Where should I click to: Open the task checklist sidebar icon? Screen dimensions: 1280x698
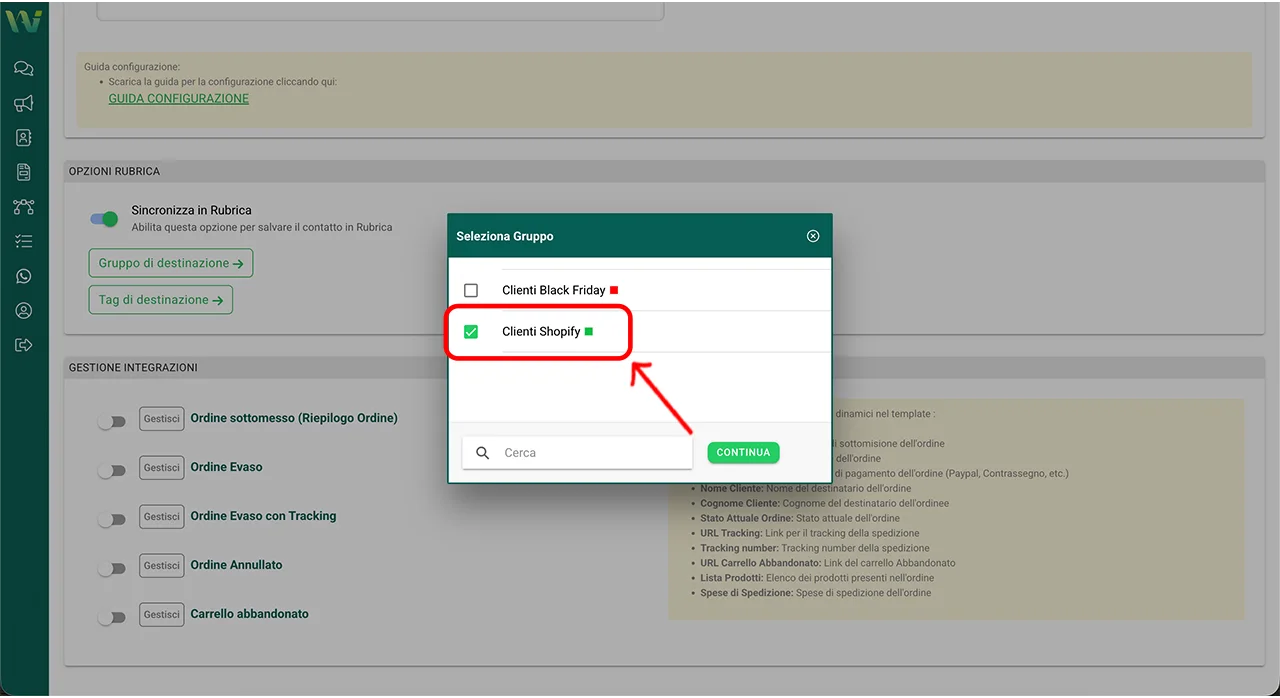click(x=24, y=242)
